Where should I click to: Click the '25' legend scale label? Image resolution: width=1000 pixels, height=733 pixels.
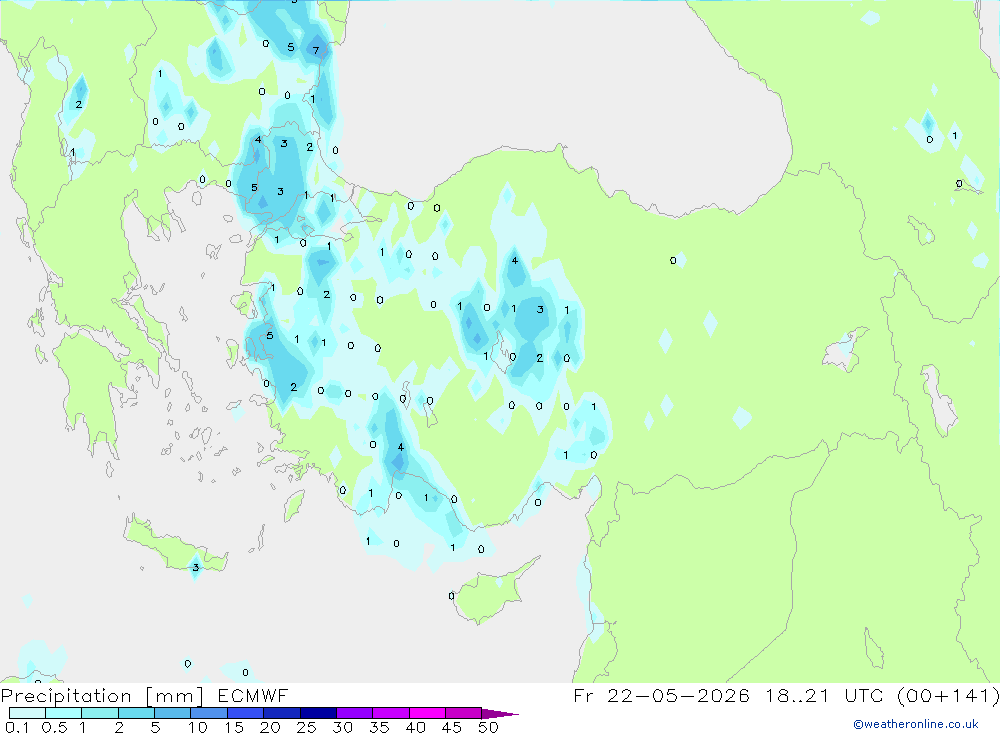(x=306, y=727)
